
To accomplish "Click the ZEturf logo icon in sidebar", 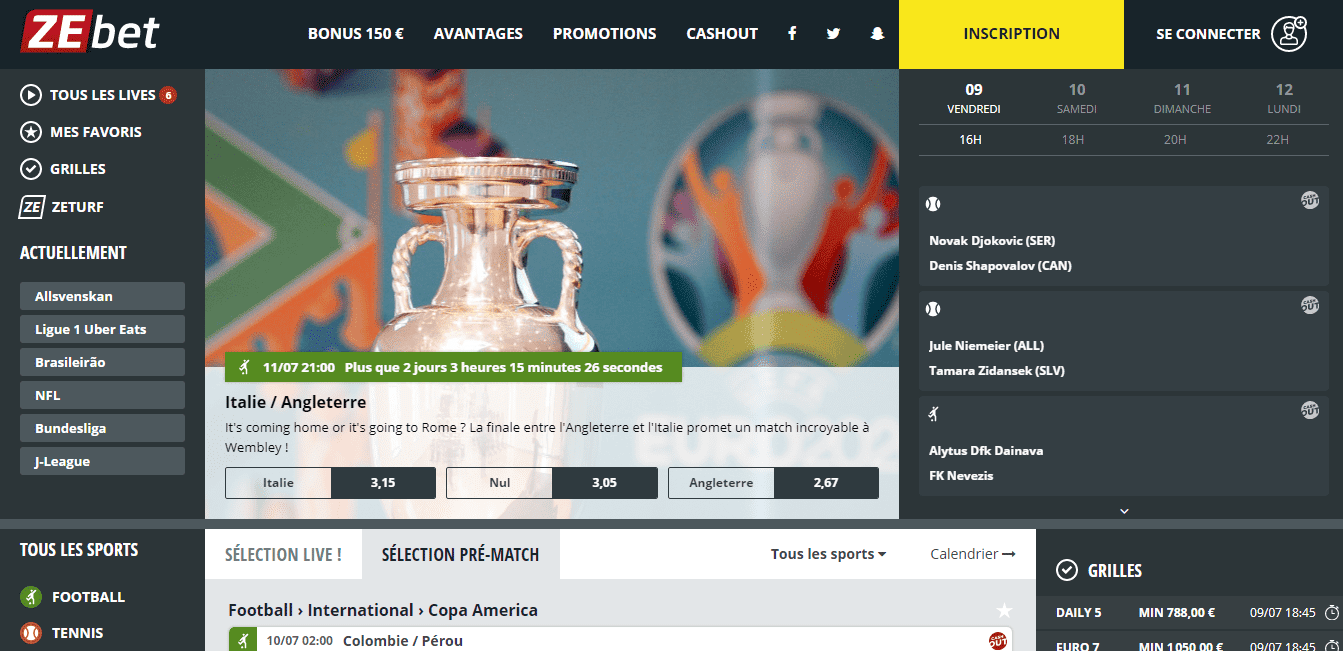I will pyautogui.click(x=32, y=207).
